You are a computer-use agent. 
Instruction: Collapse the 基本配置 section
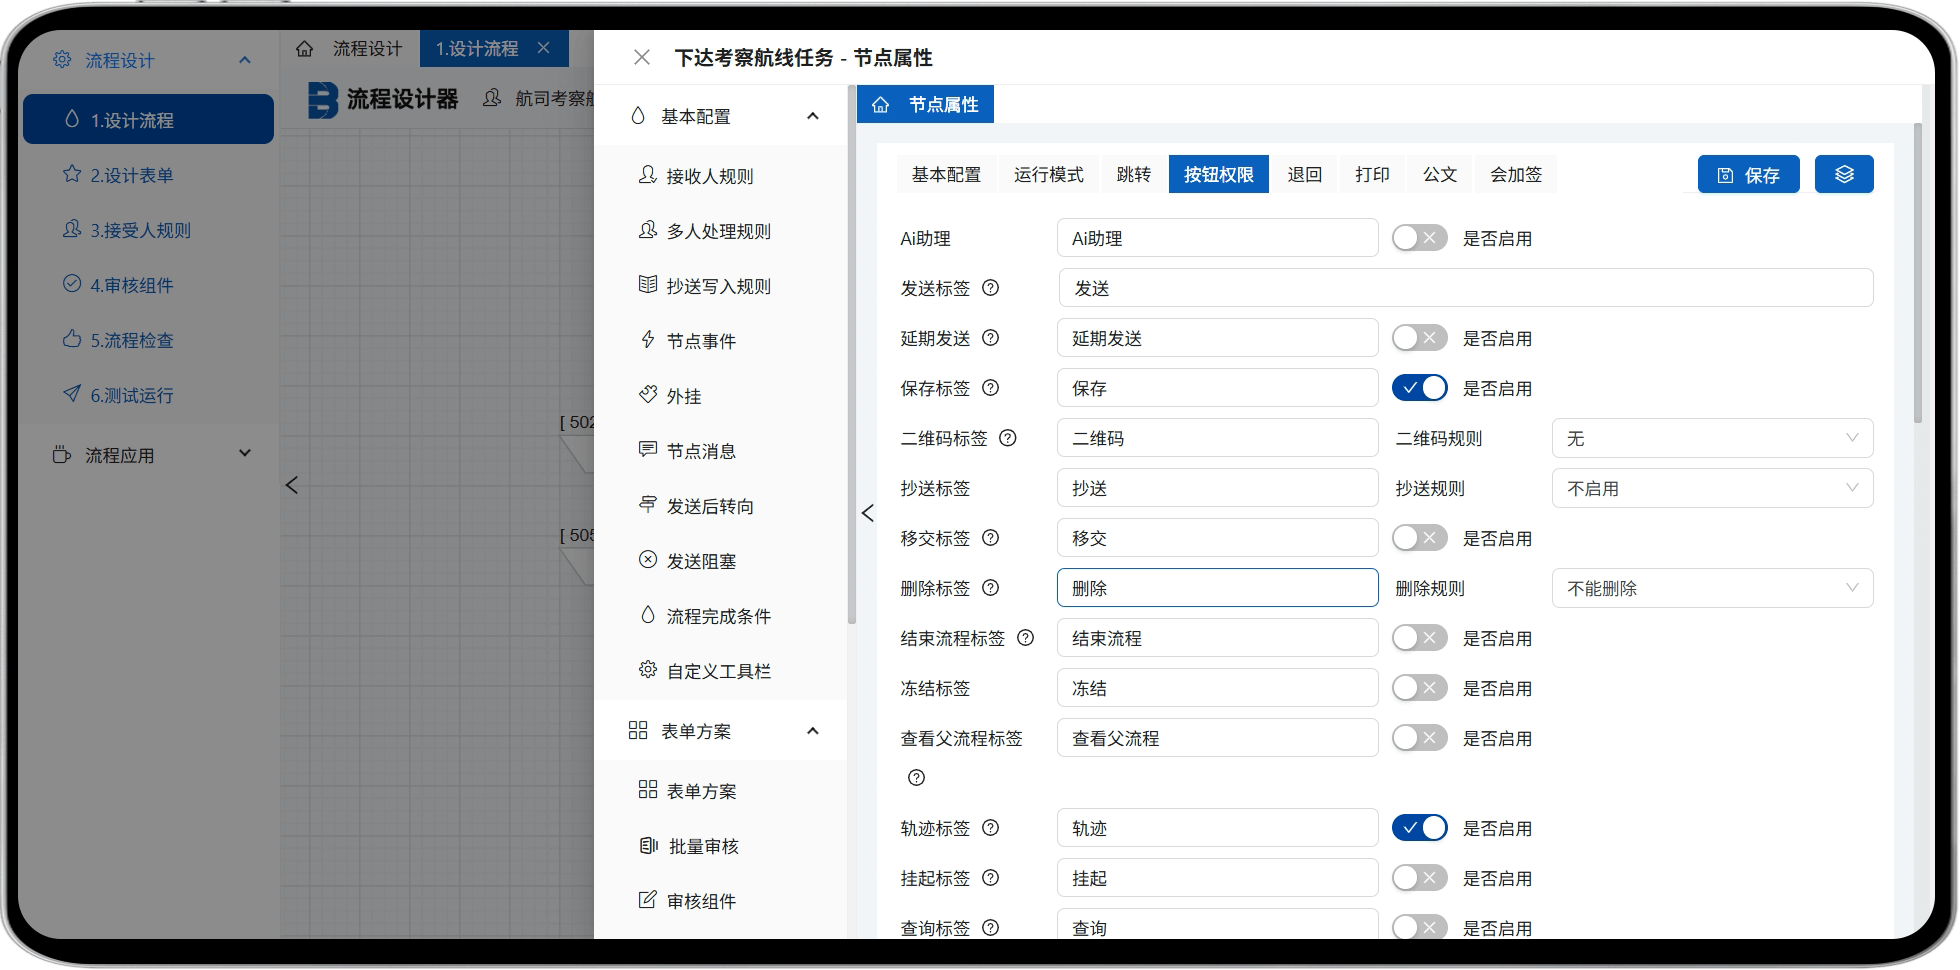point(812,116)
